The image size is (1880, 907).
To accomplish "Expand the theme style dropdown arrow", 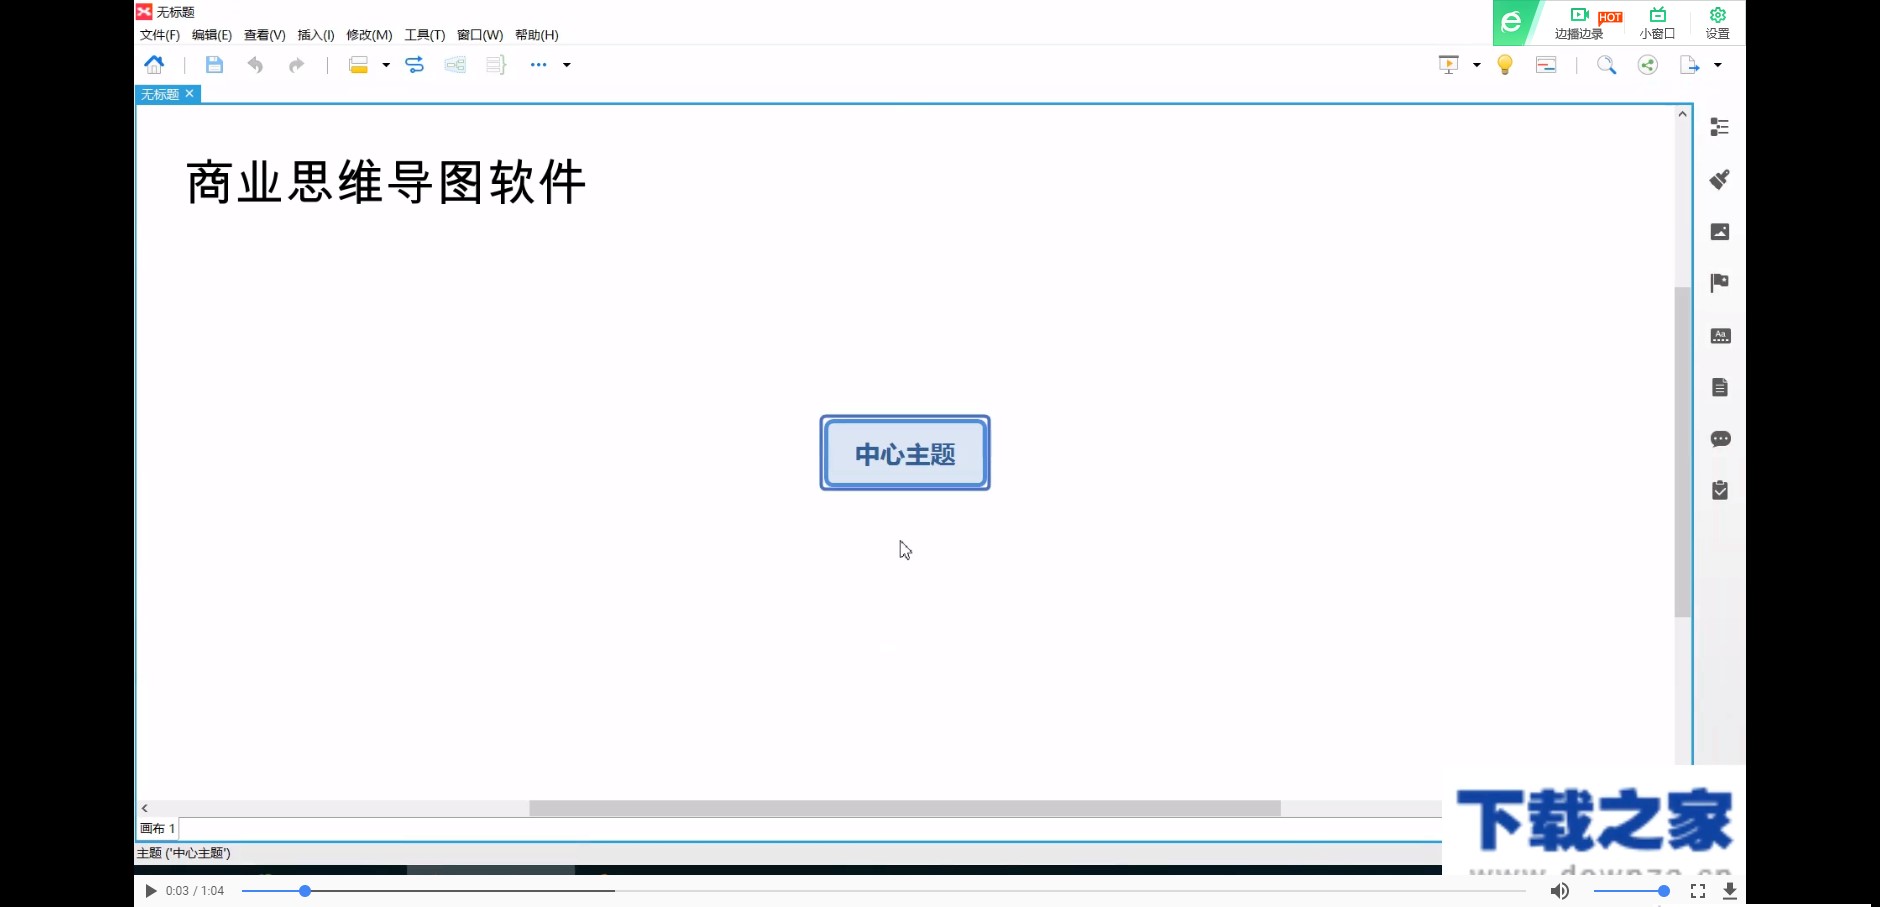I will [385, 64].
